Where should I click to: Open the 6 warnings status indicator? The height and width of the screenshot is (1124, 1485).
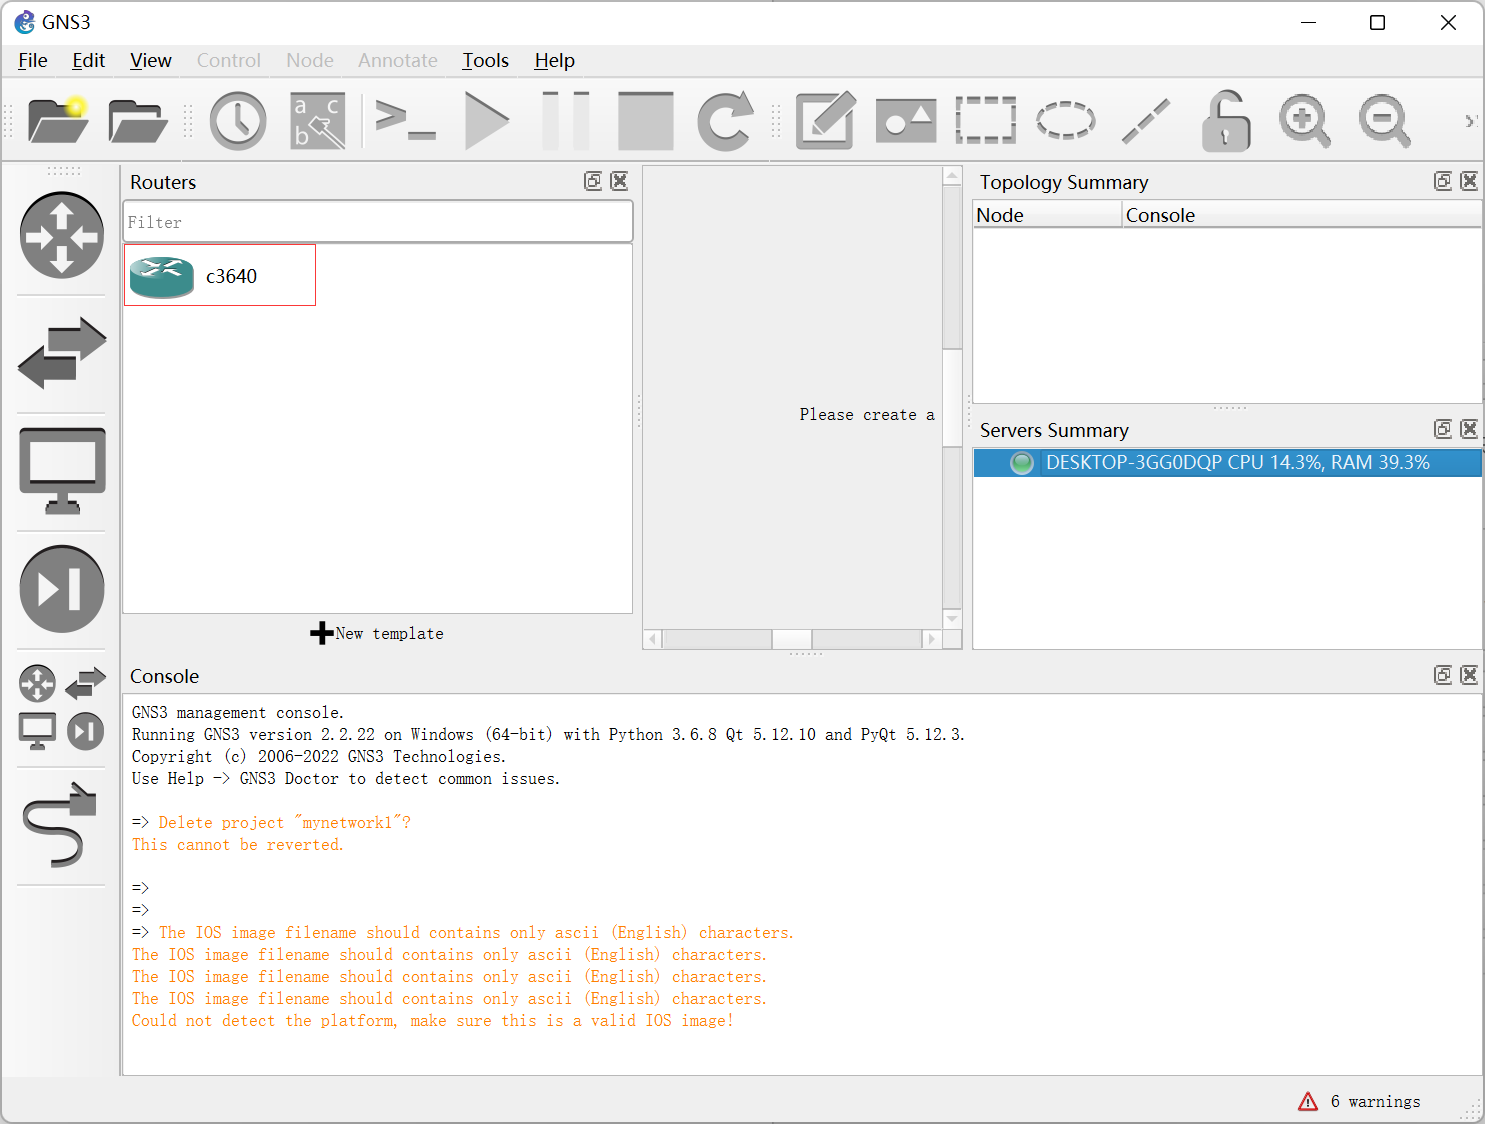[1359, 1101]
